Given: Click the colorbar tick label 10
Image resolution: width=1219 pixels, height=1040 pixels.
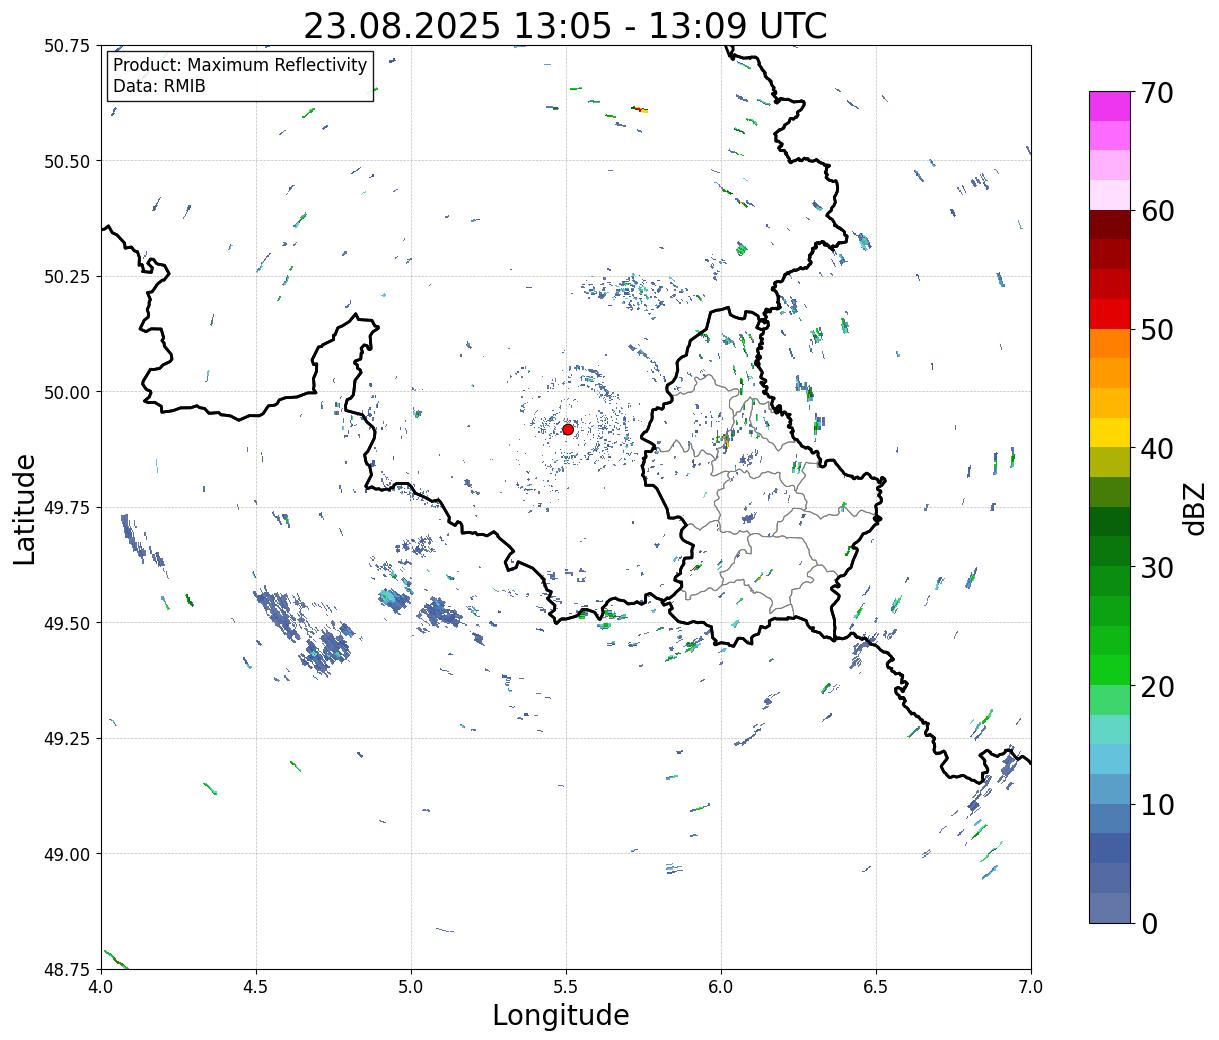Looking at the screenshot, I should pos(1157,805).
